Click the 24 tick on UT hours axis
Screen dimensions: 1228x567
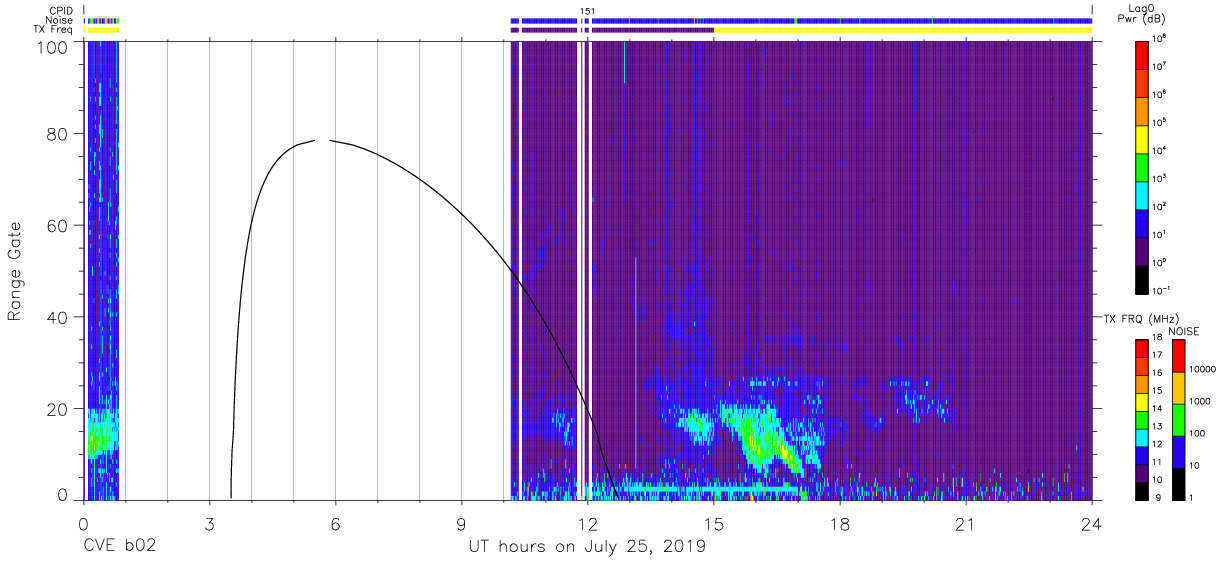point(1092,523)
